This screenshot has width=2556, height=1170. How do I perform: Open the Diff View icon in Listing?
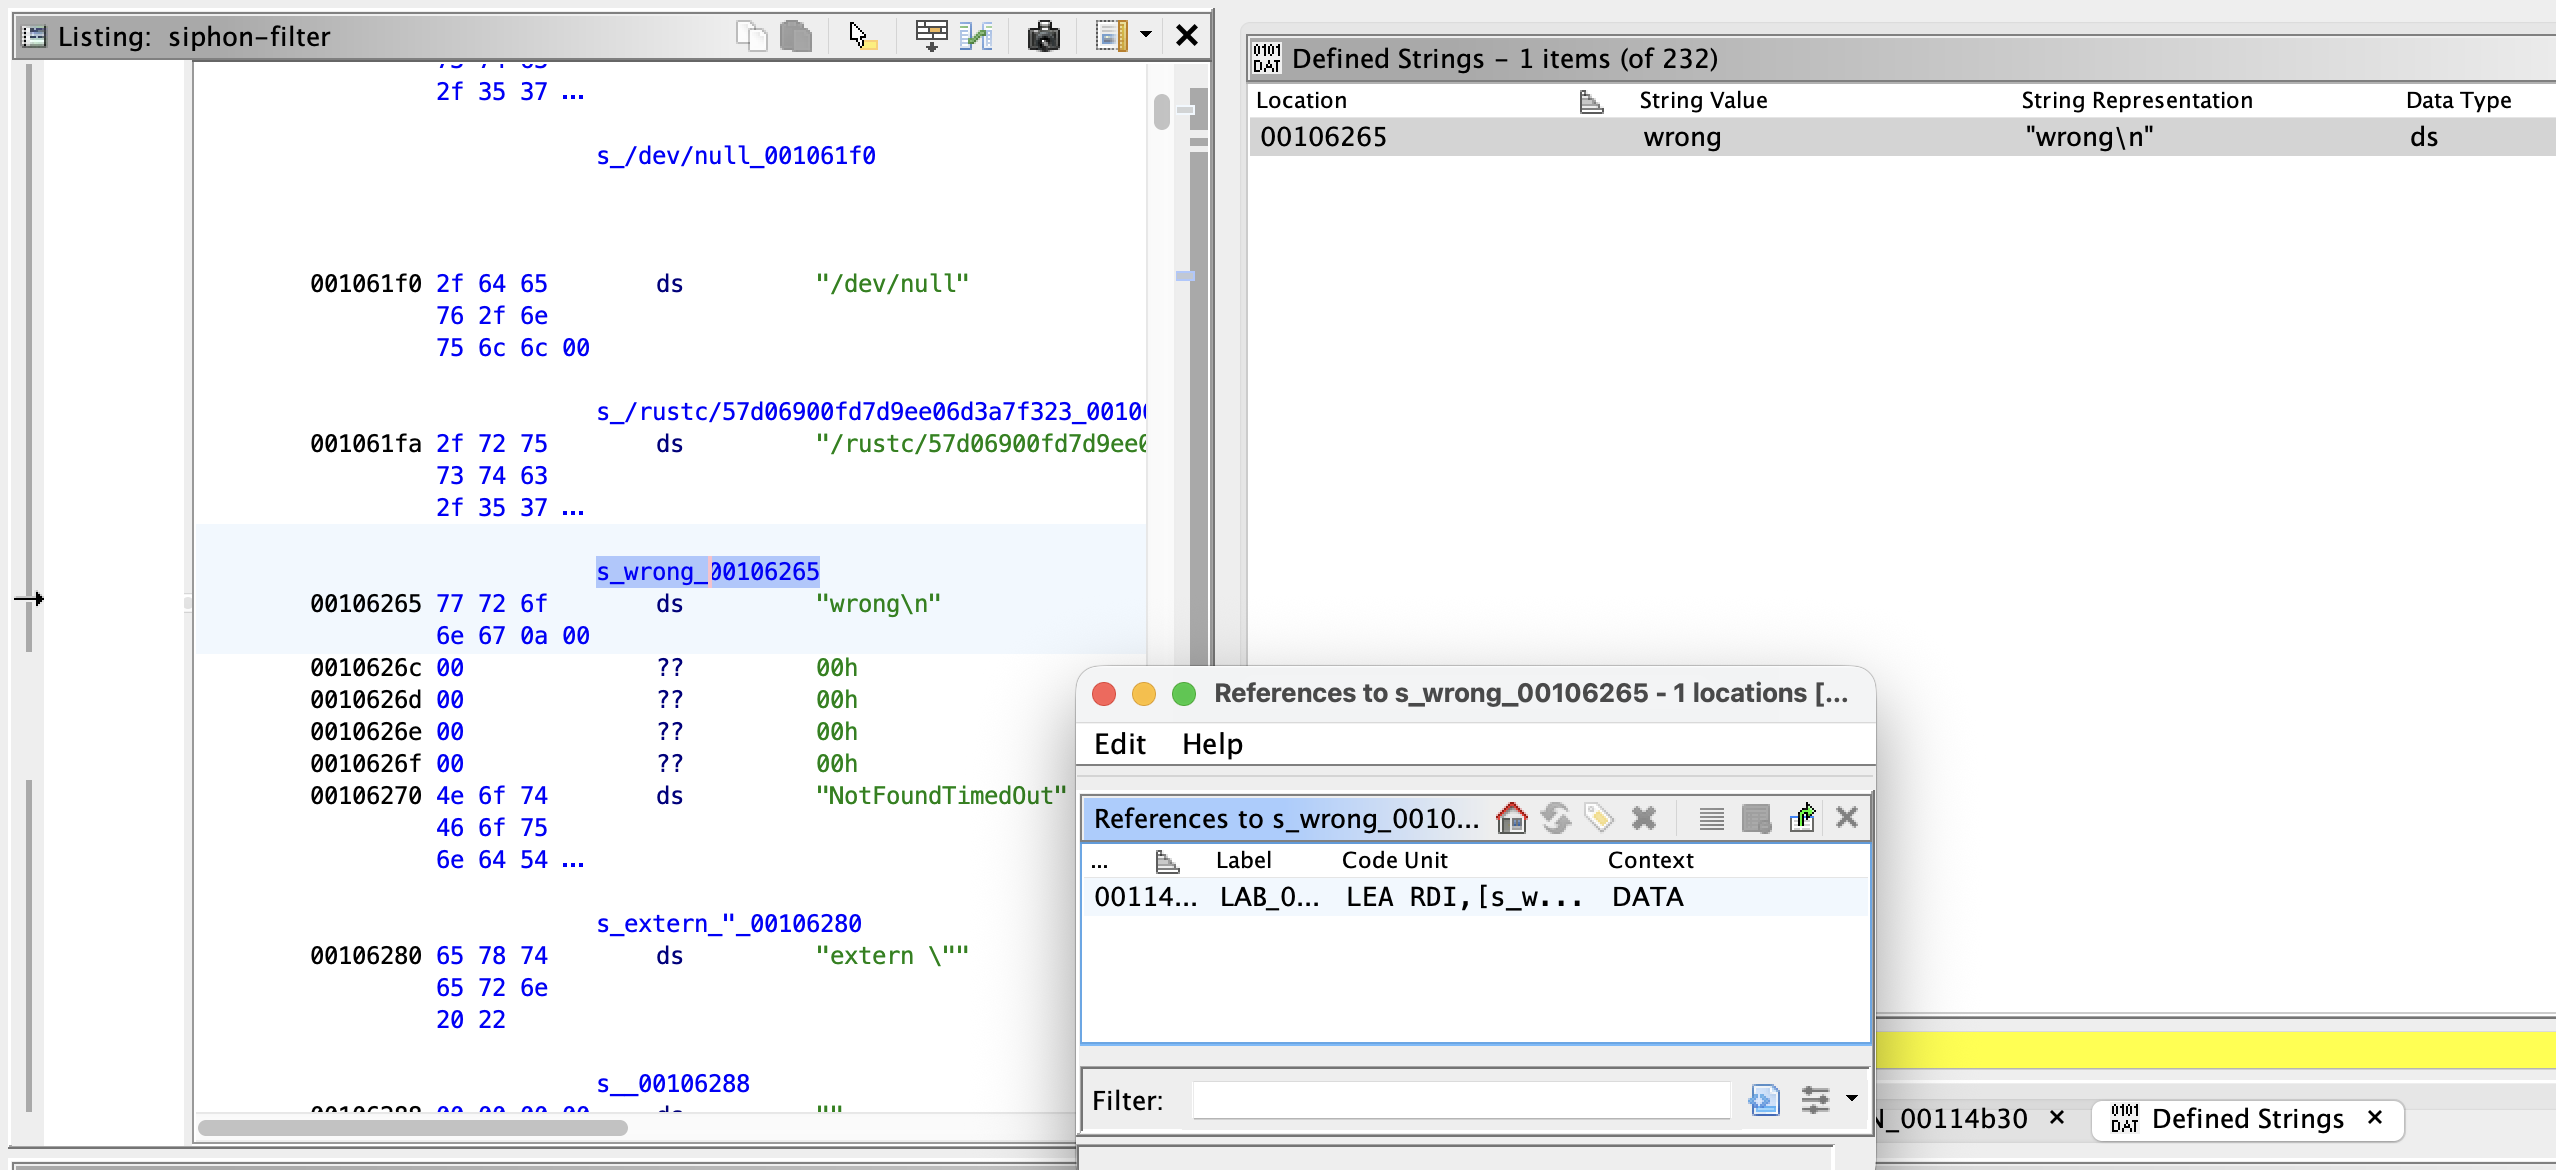(x=976, y=36)
